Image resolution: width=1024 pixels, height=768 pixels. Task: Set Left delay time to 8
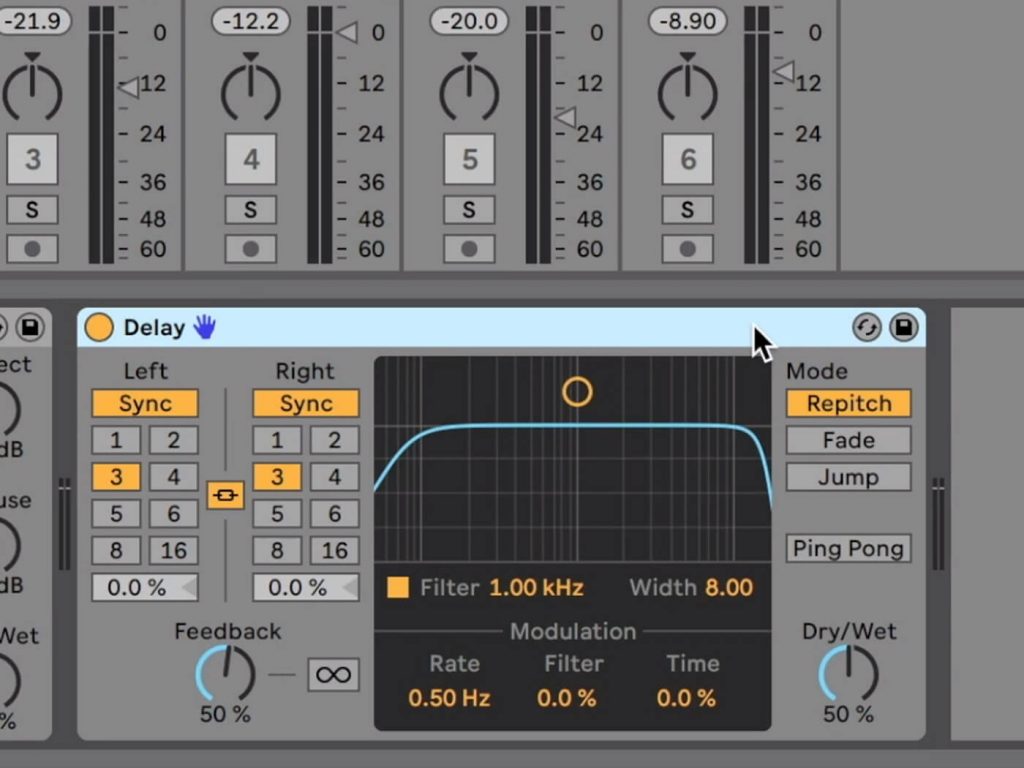coord(116,551)
